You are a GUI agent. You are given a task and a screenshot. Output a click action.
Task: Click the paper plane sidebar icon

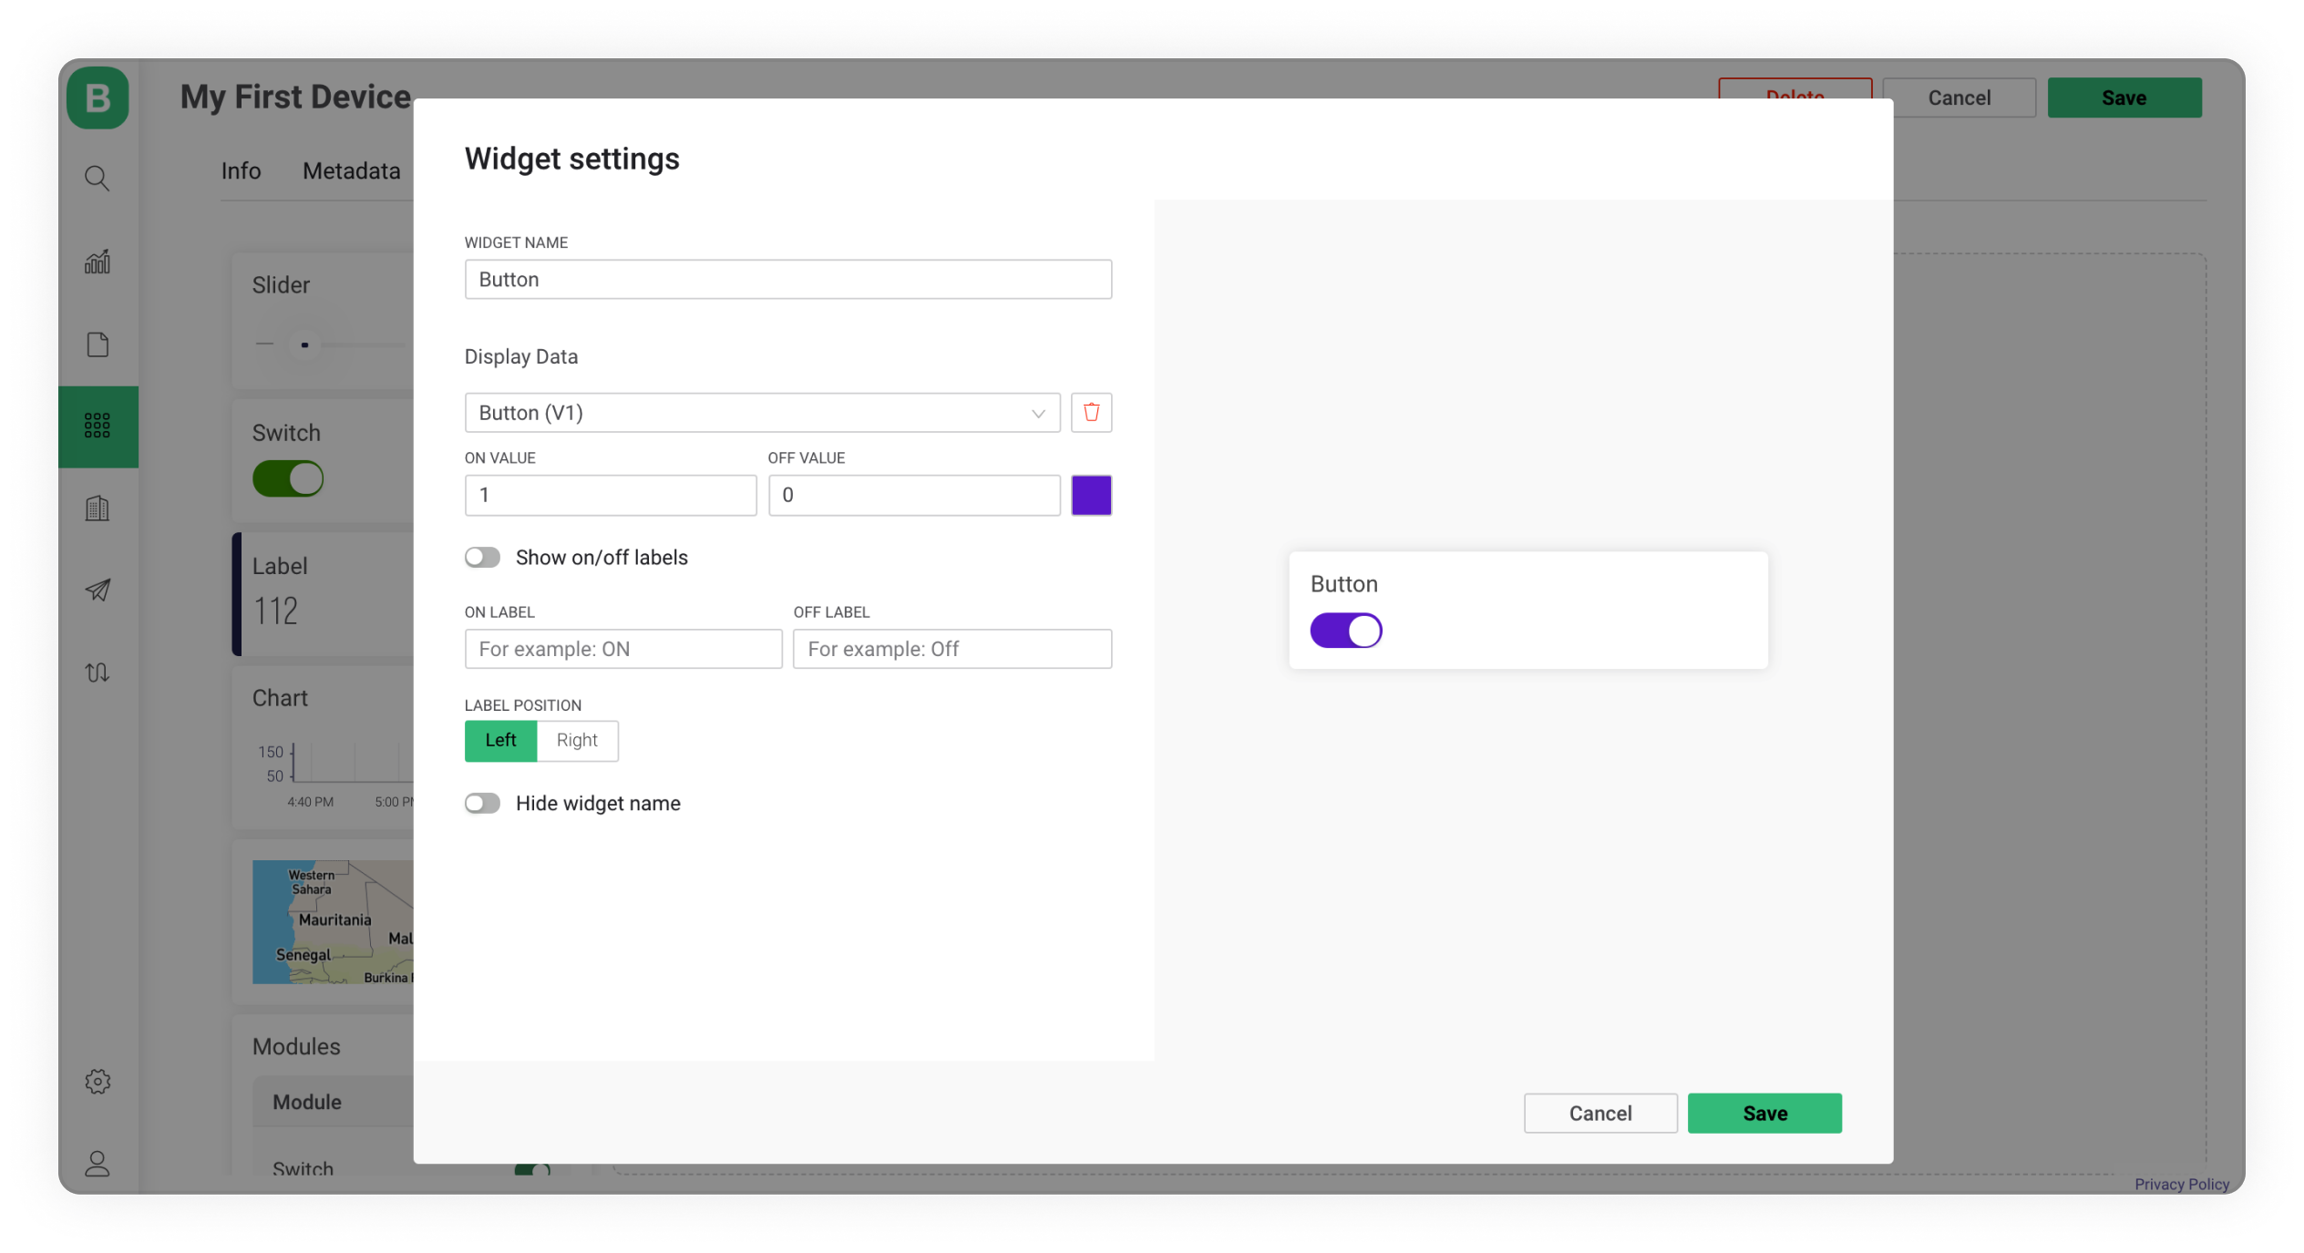tap(97, 590)
